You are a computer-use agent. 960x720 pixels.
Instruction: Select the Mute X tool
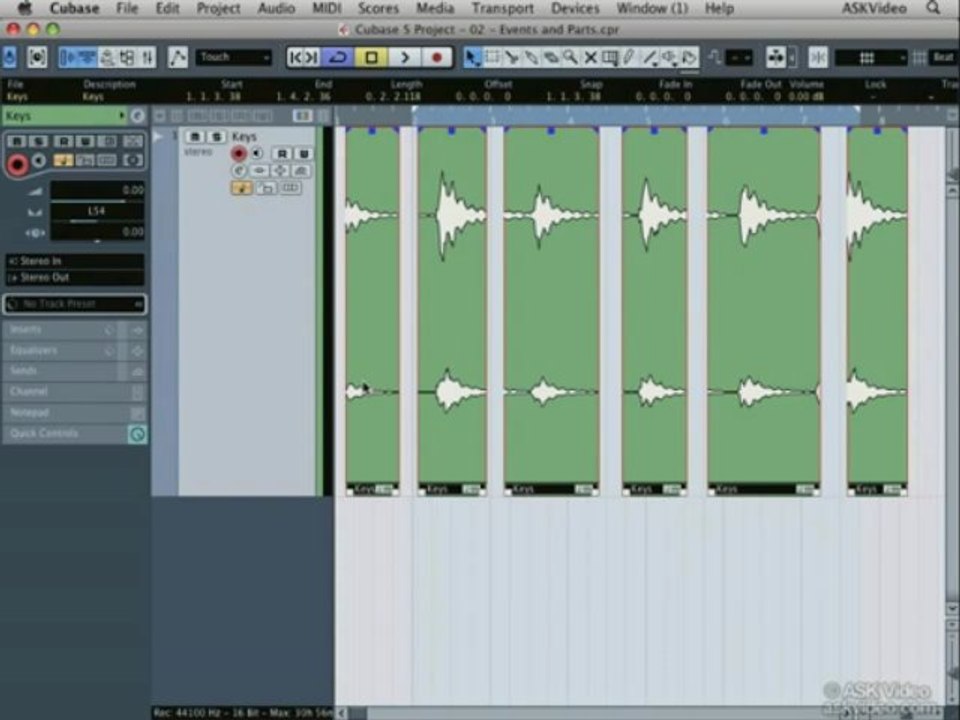click(590, 58)
